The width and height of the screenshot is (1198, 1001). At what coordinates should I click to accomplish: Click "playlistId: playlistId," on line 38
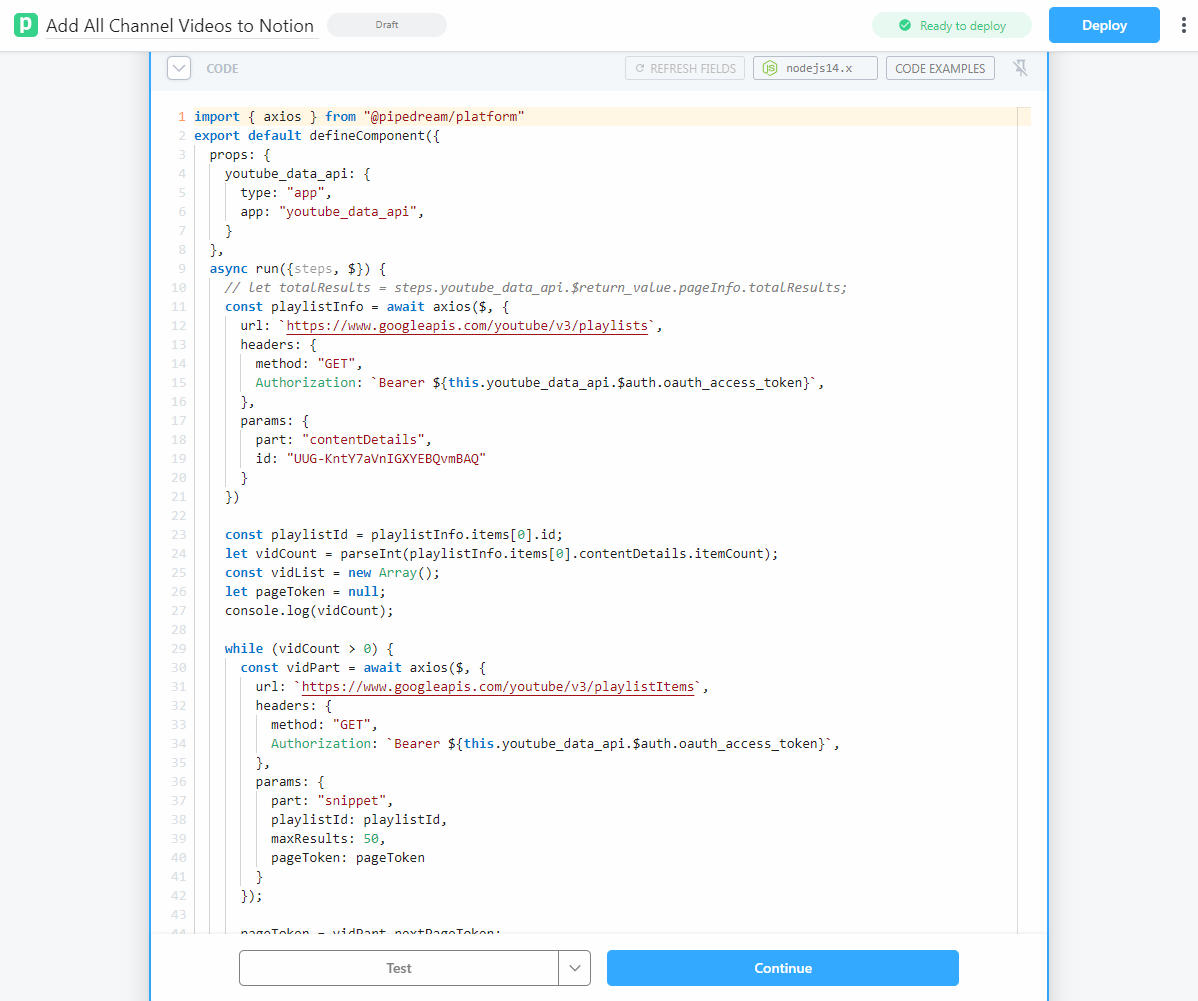pos(359,819)
